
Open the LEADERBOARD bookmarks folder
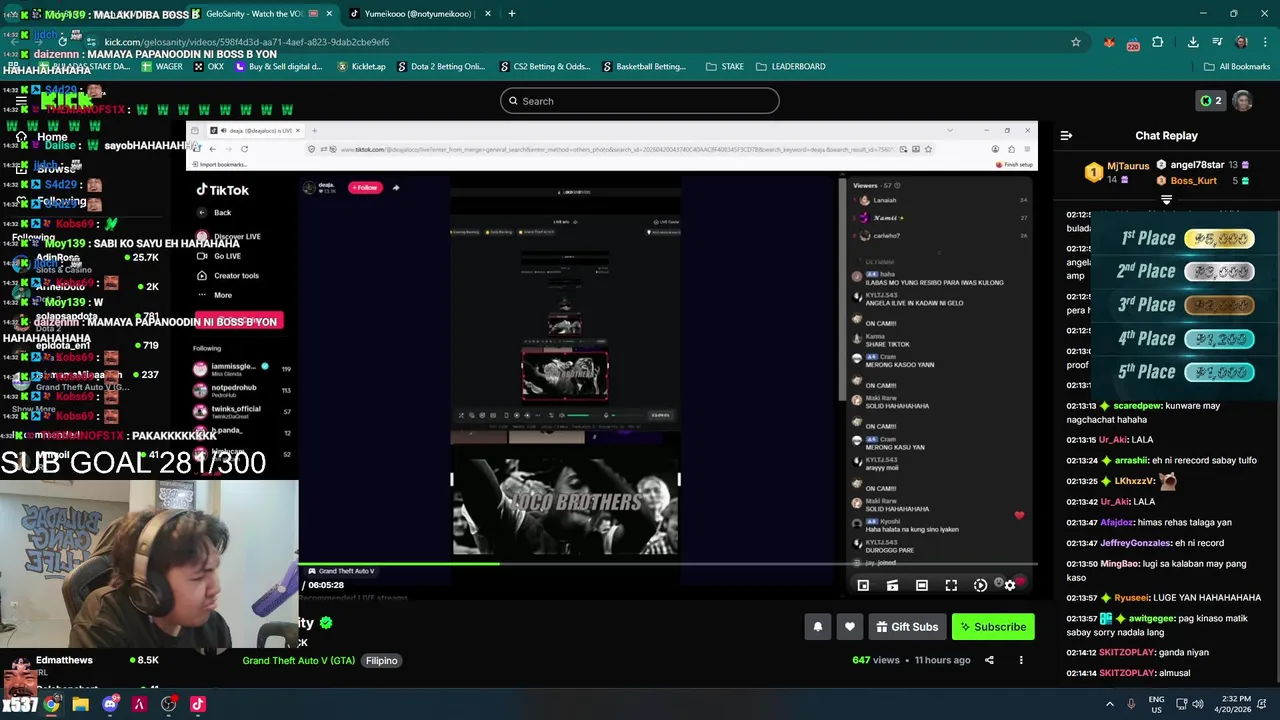(791, 67)
